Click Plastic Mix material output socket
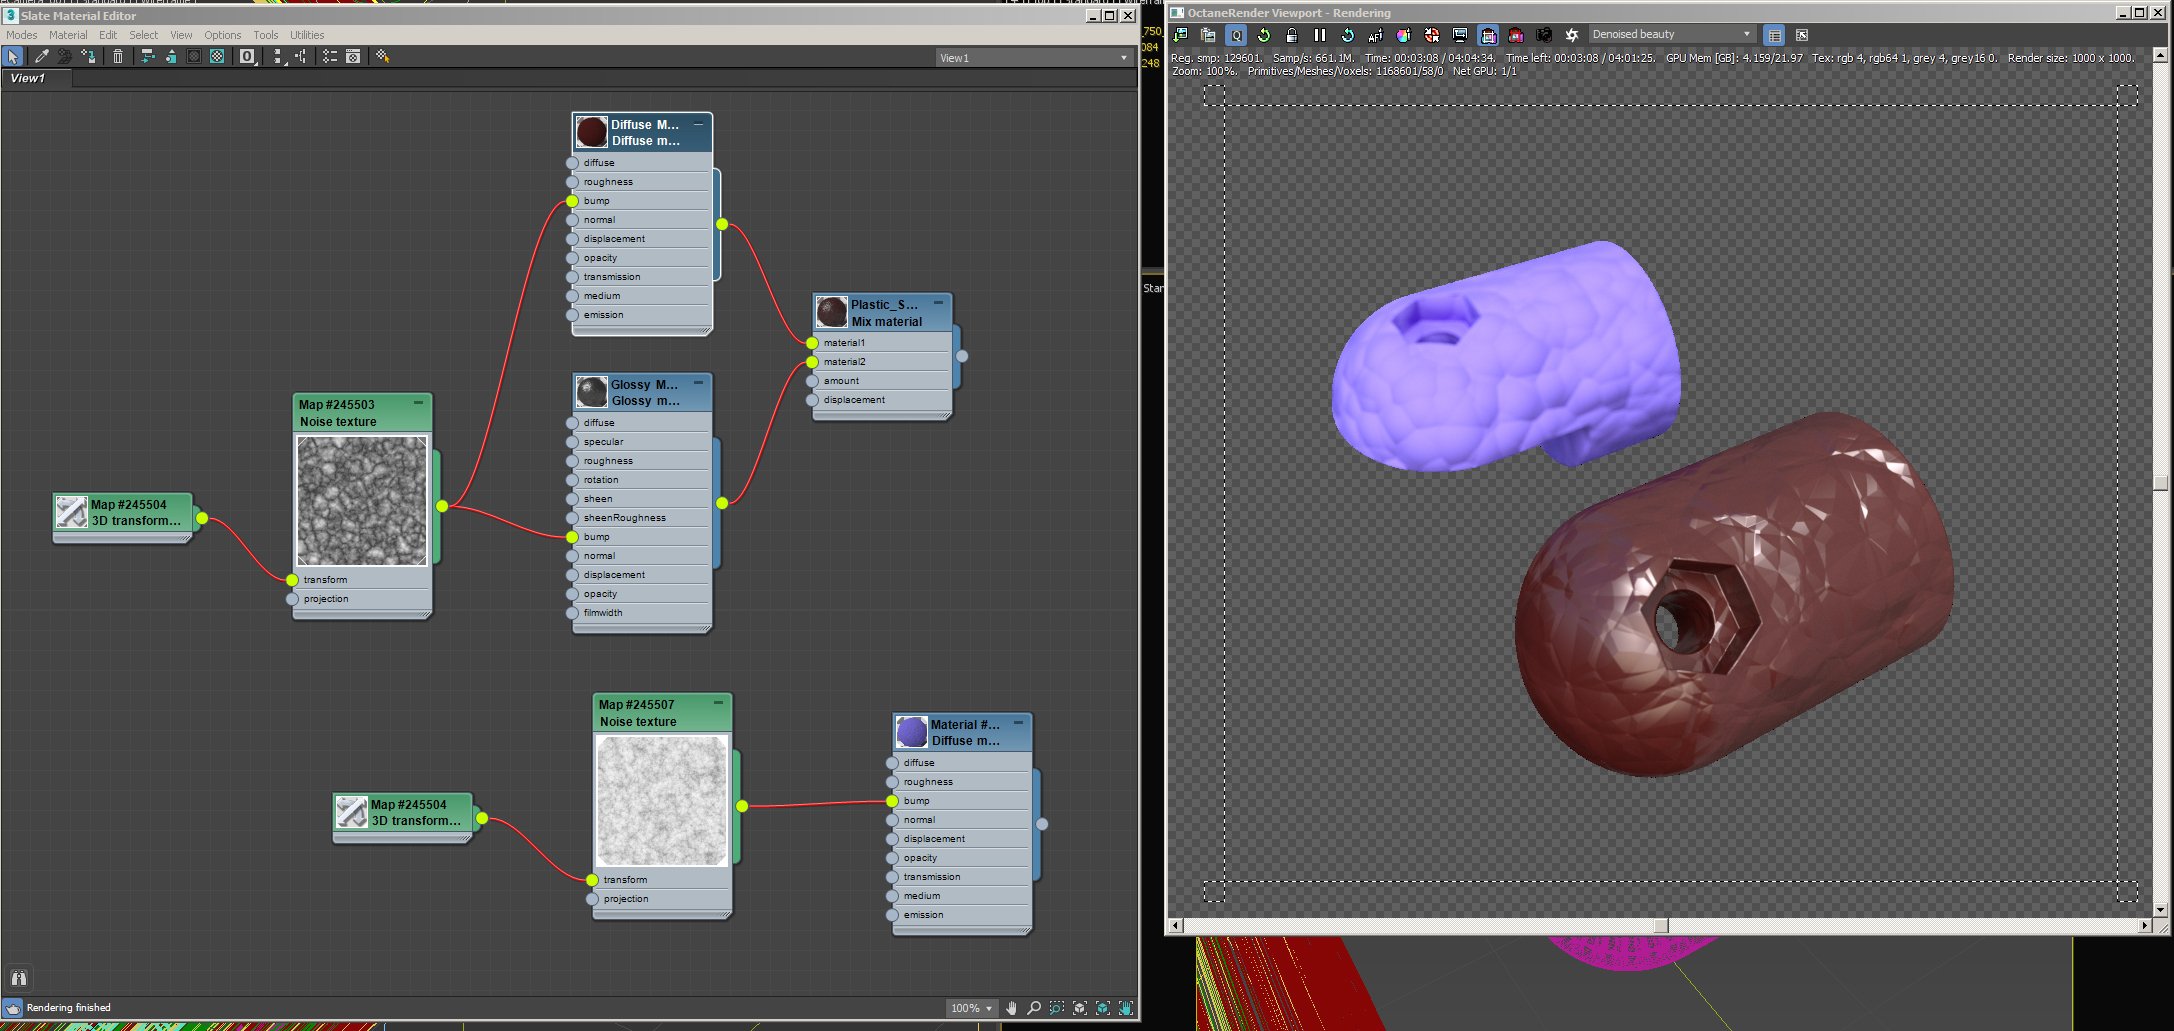Viewport: 2174px width, 1031px height. pos(962,356)
